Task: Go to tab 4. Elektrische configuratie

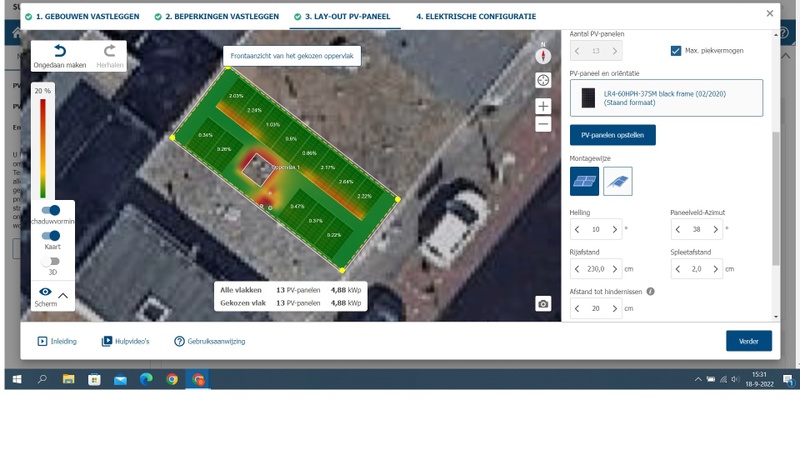Action: point(476,16)
